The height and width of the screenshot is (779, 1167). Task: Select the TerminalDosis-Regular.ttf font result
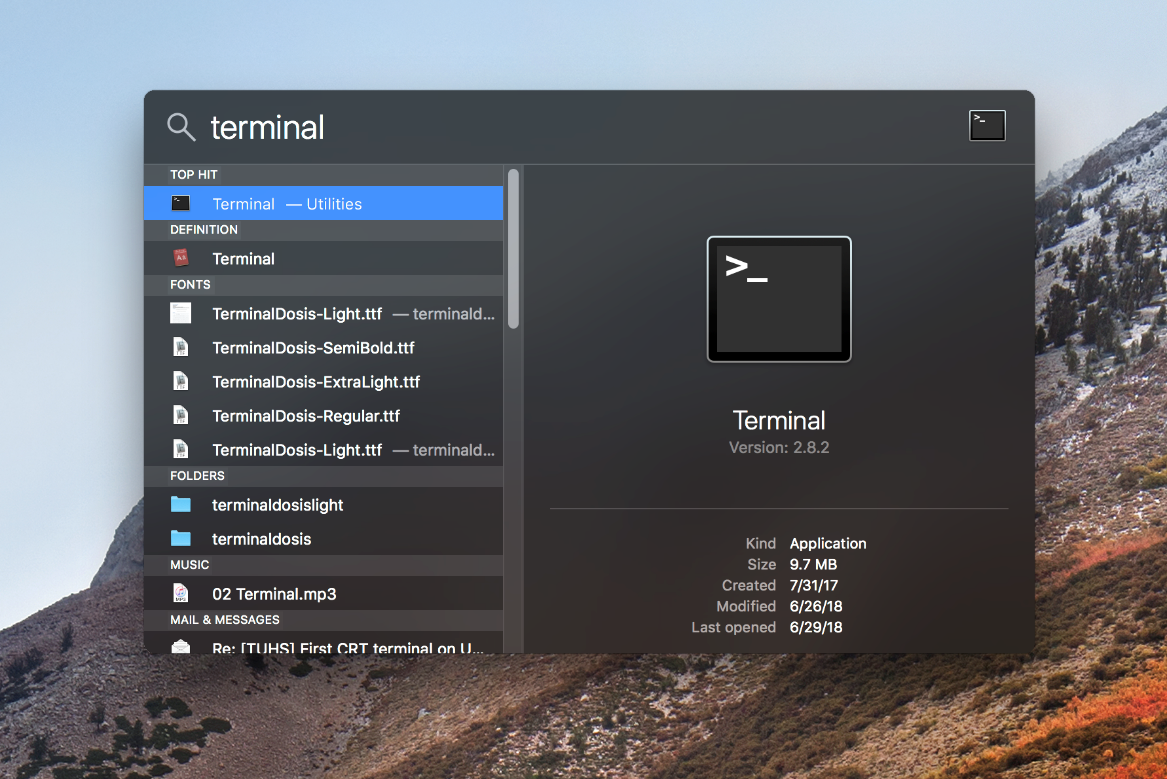click(x=324, y=415)
